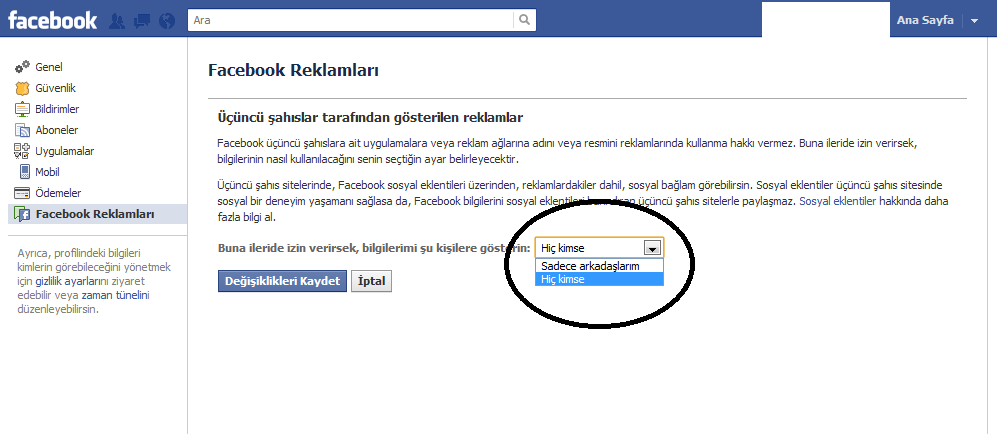Open messages icon in top bar

tap(142, 21)
